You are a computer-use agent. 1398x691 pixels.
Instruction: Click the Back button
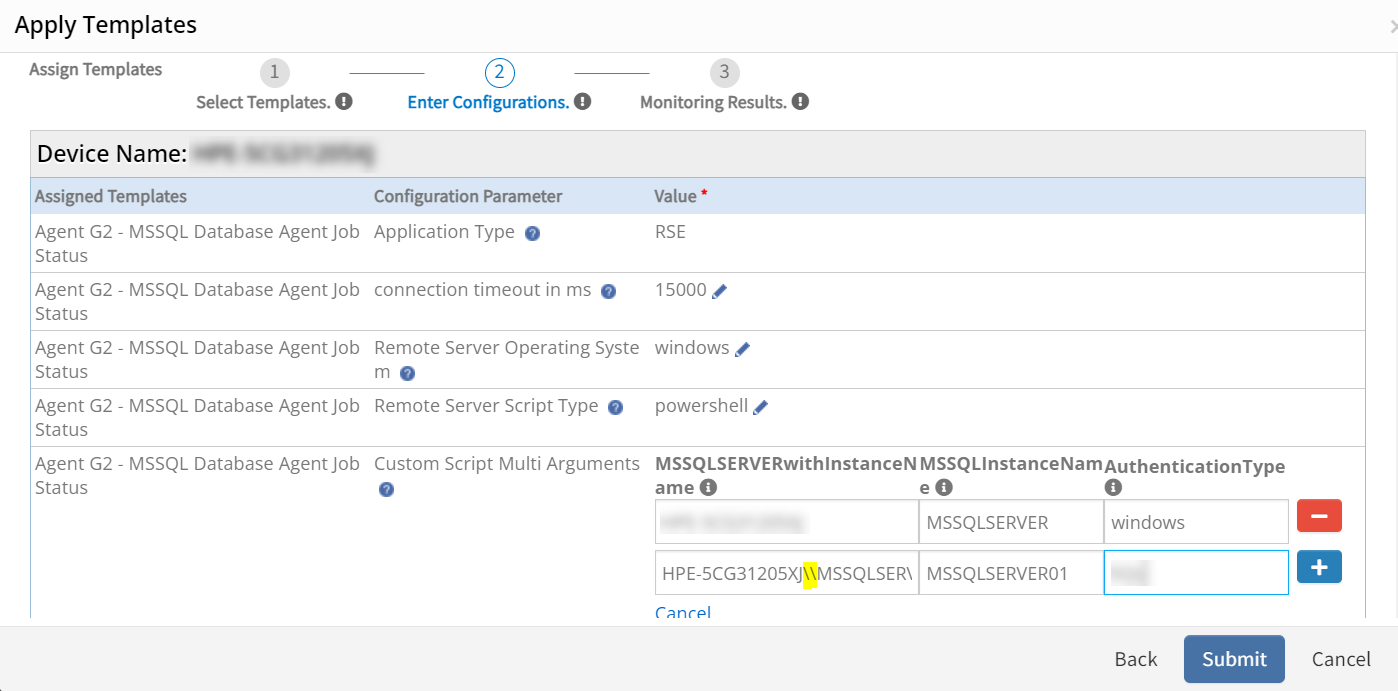[x=1135, y=659]
